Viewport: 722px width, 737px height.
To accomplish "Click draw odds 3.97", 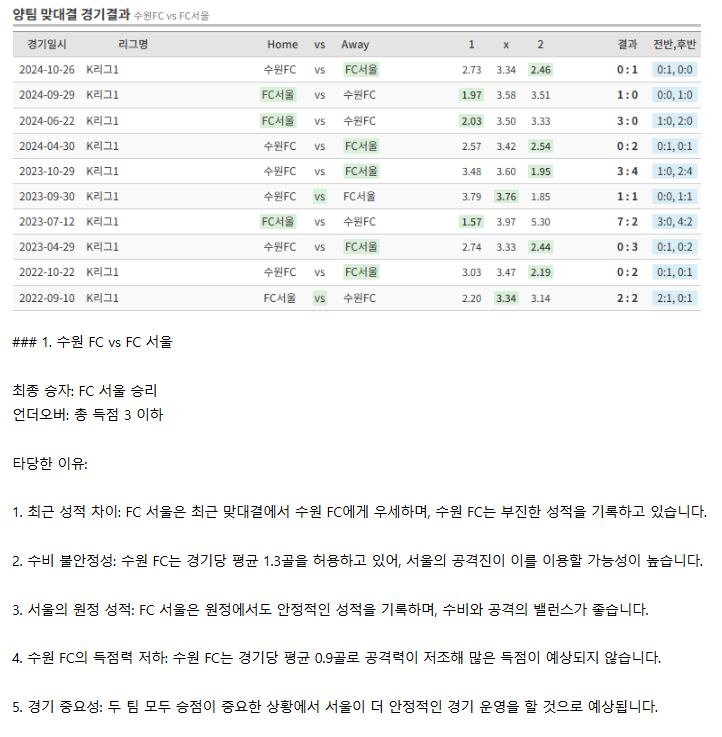I will 506,222.
